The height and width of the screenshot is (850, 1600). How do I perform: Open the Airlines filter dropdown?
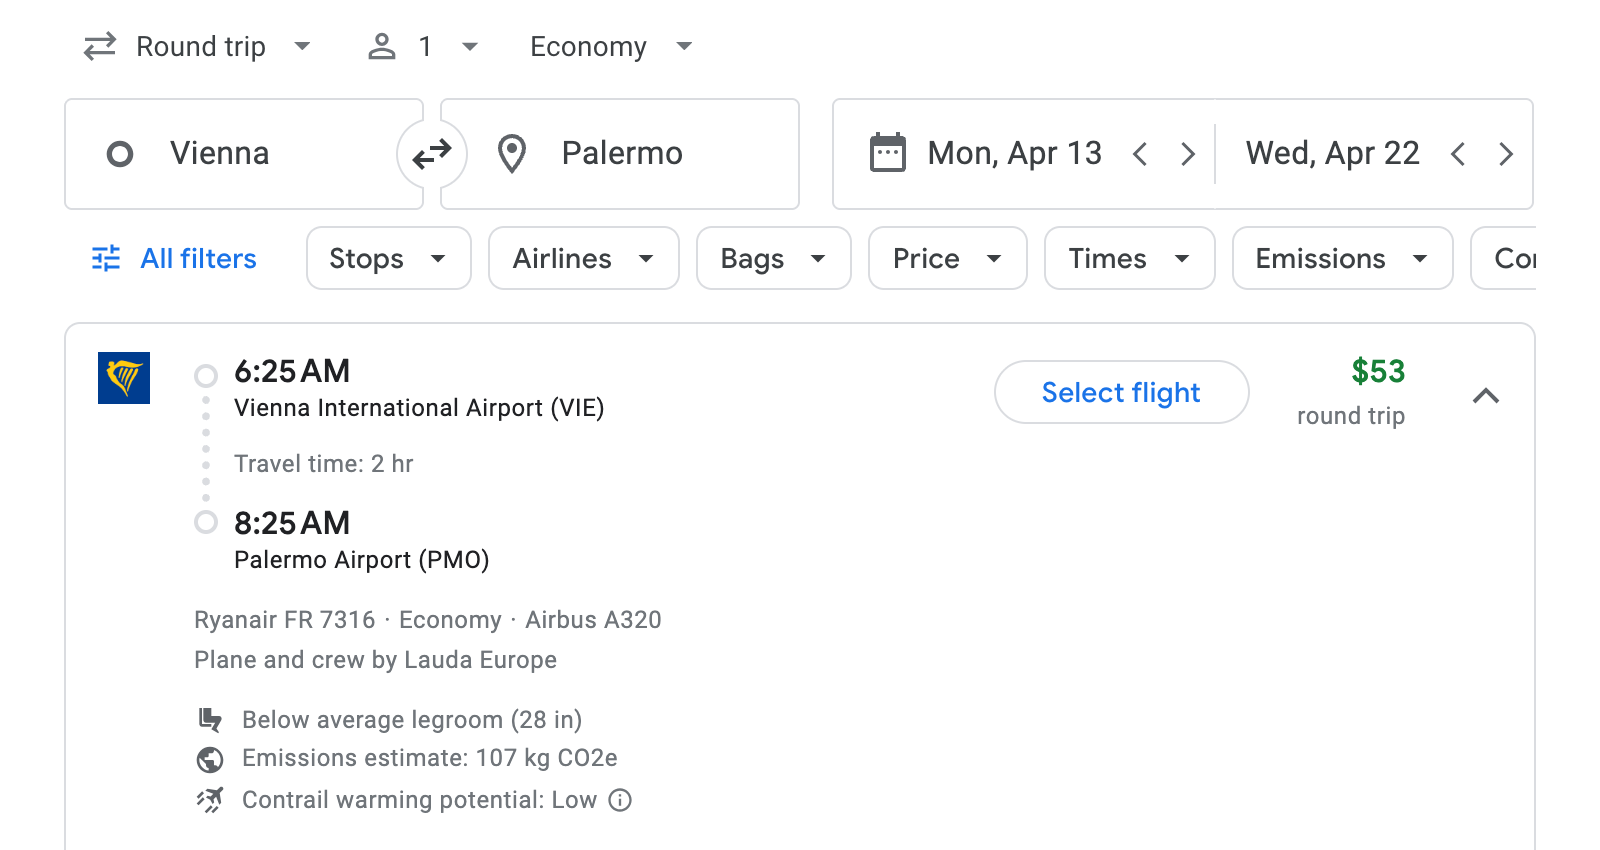[x=583, y=258]
